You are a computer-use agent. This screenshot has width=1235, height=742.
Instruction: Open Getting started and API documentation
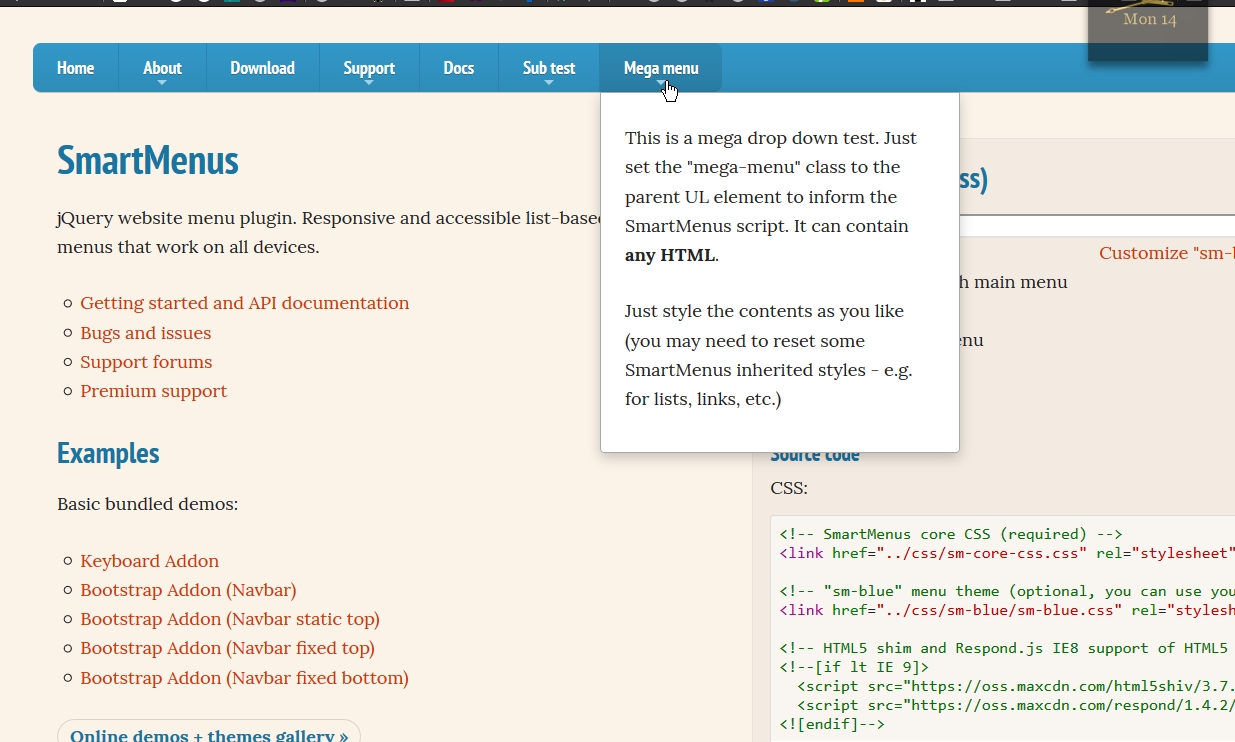(245, 302)
